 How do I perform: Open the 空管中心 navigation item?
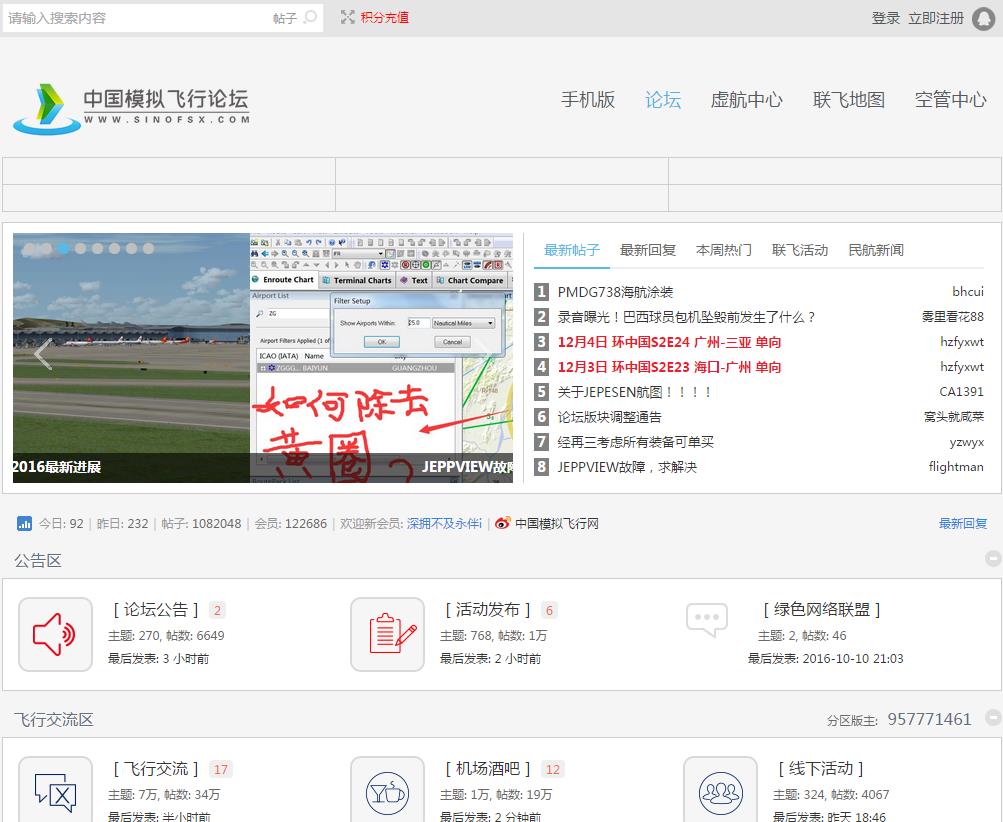pyautogui.click(x=951, y=100)
